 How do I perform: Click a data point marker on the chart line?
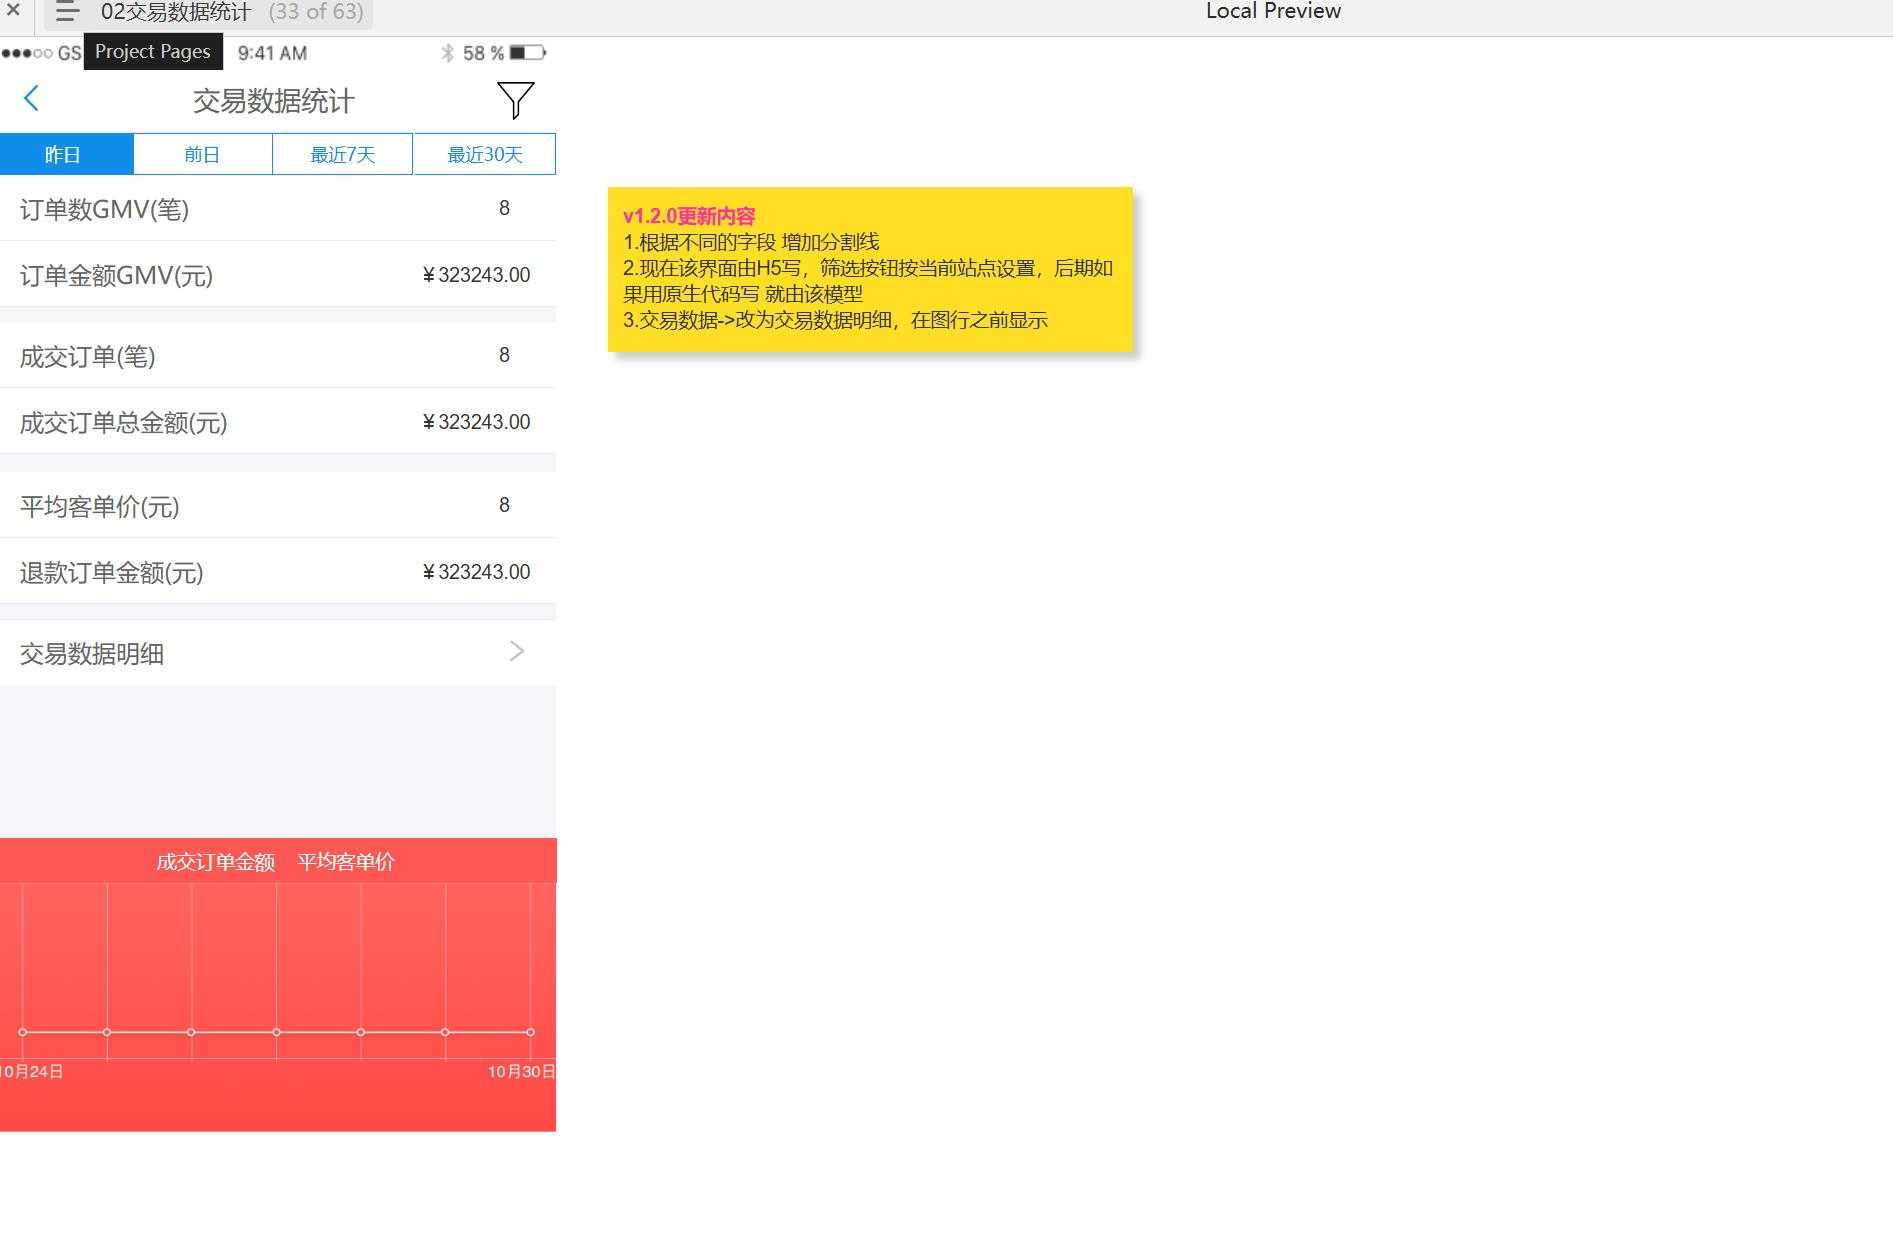[275, 1031]
